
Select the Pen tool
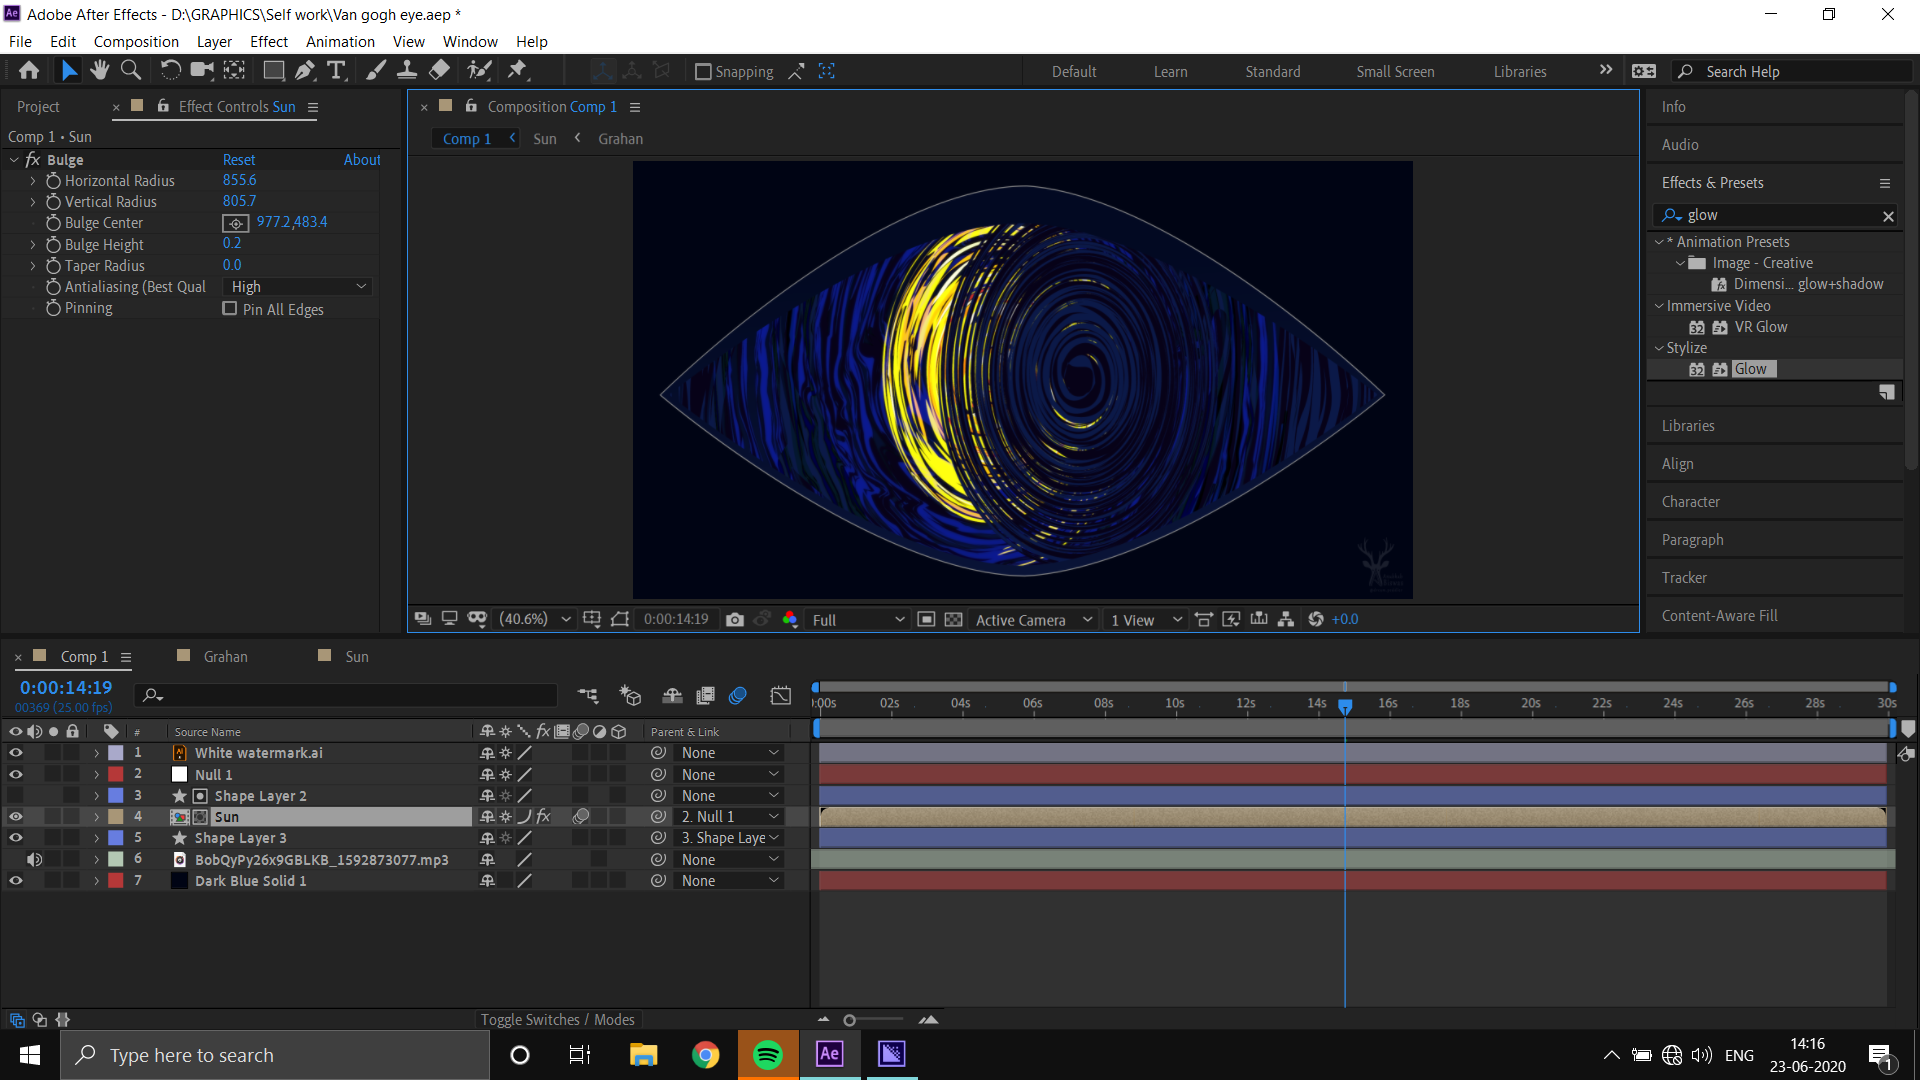(305, 71)
